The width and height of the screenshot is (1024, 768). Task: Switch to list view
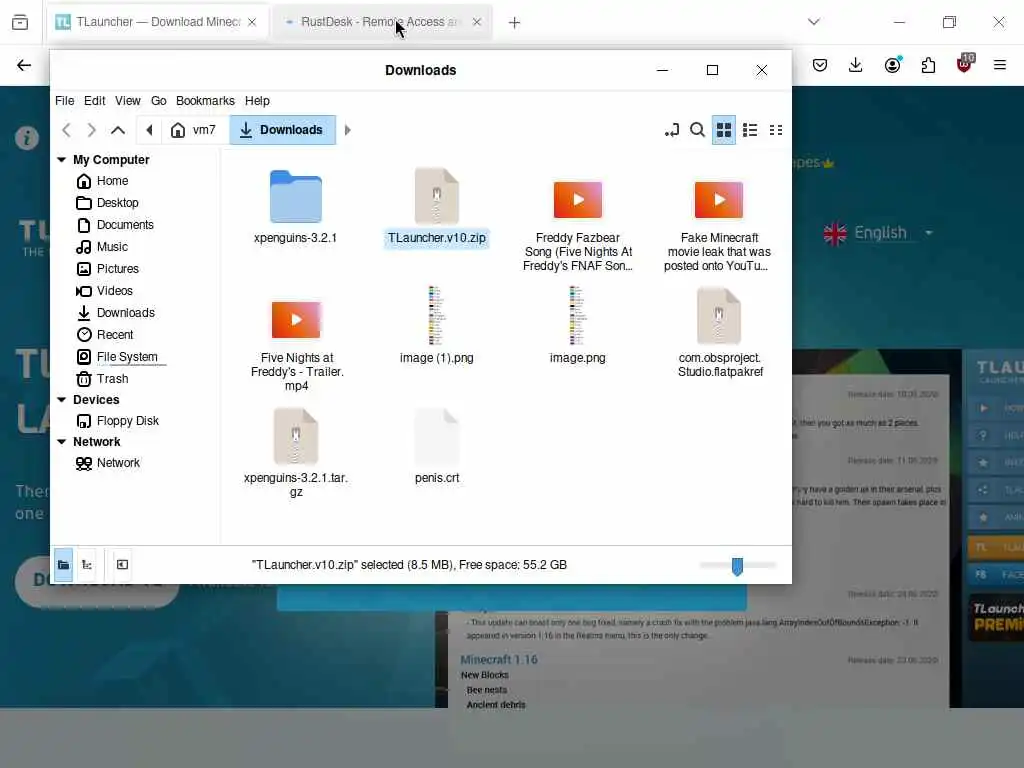point(750,130)
